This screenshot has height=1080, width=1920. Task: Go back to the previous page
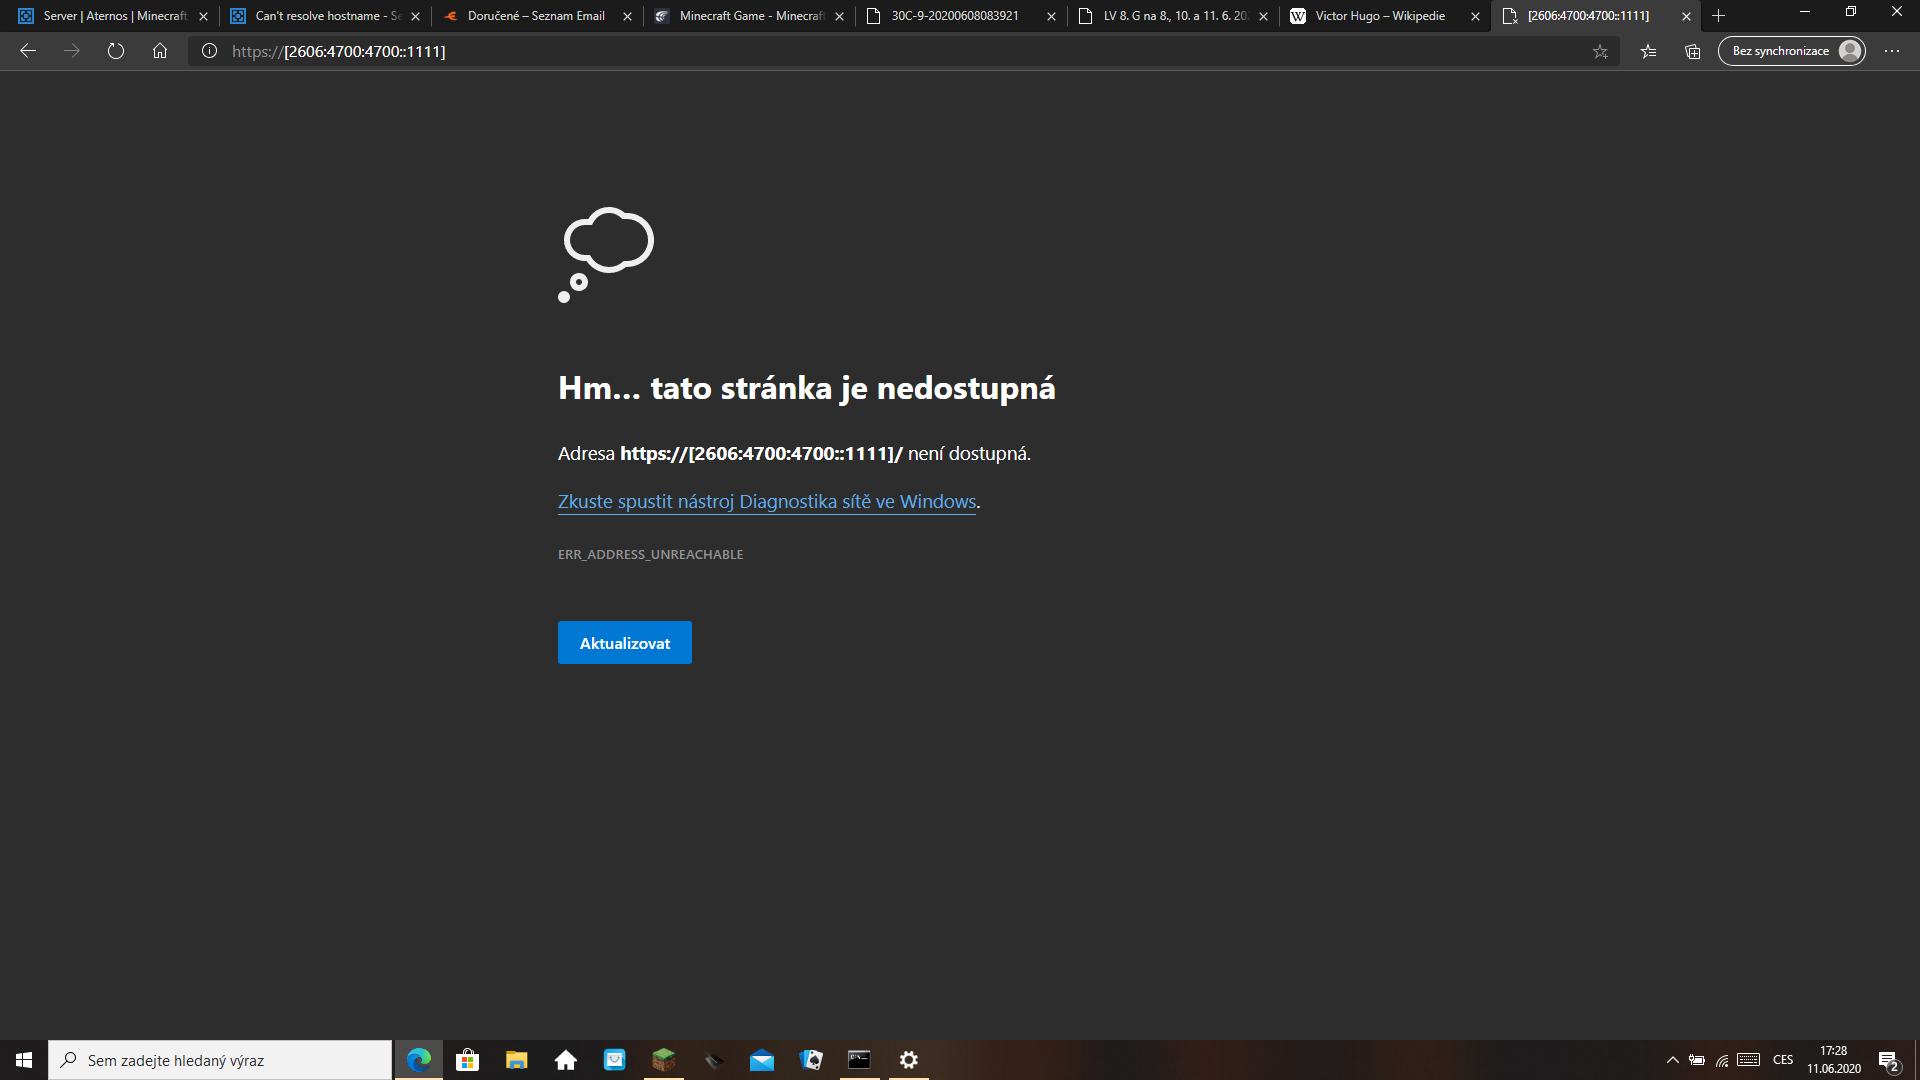click(28, 51)
